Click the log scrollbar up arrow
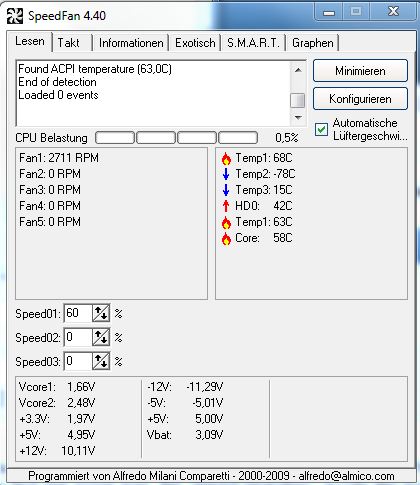 [298, 70]
